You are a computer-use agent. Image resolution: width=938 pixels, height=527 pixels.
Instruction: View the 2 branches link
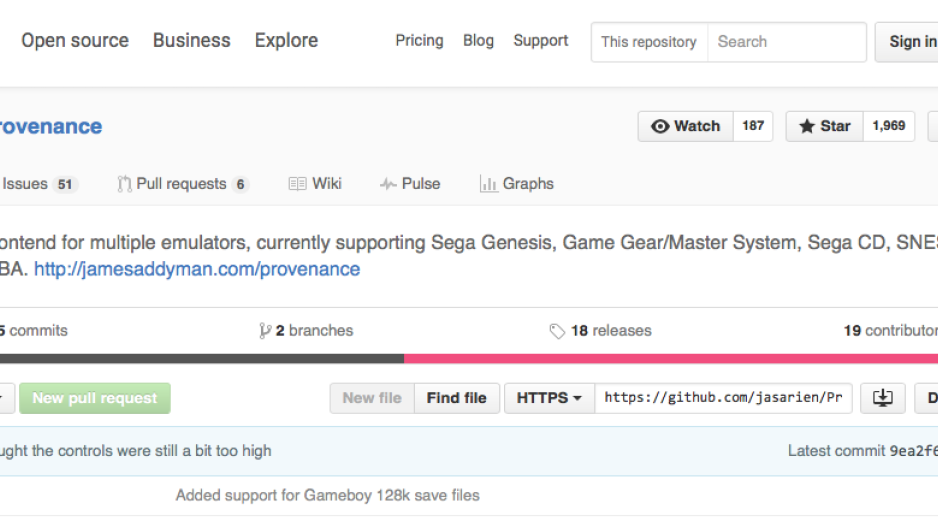306,331
